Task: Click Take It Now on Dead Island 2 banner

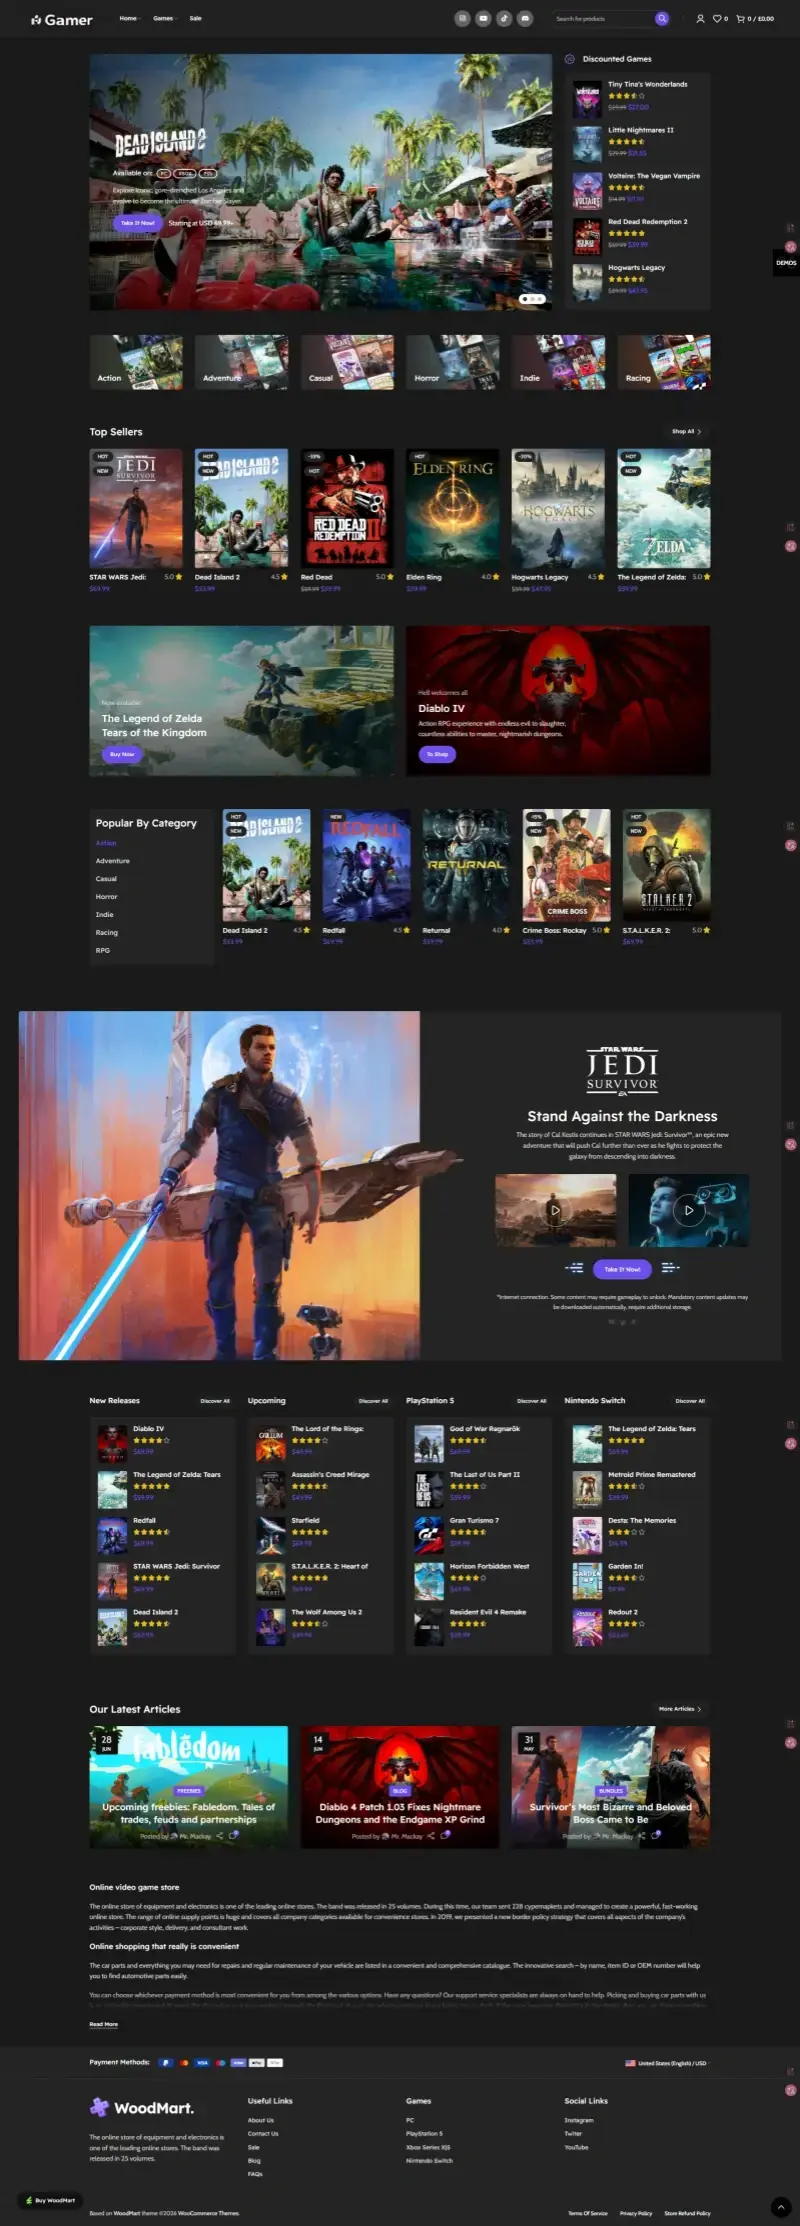Action: (x=138, y=223)
